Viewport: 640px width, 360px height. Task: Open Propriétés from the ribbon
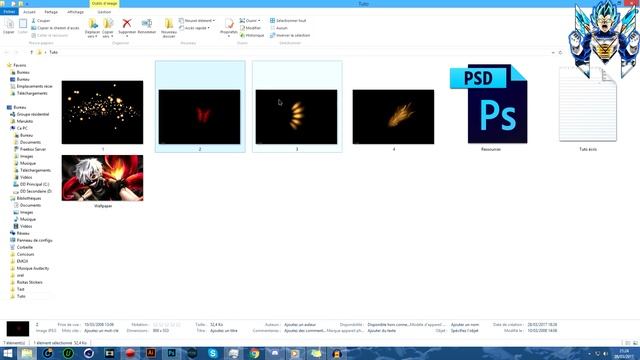click(x=229, y=27)
